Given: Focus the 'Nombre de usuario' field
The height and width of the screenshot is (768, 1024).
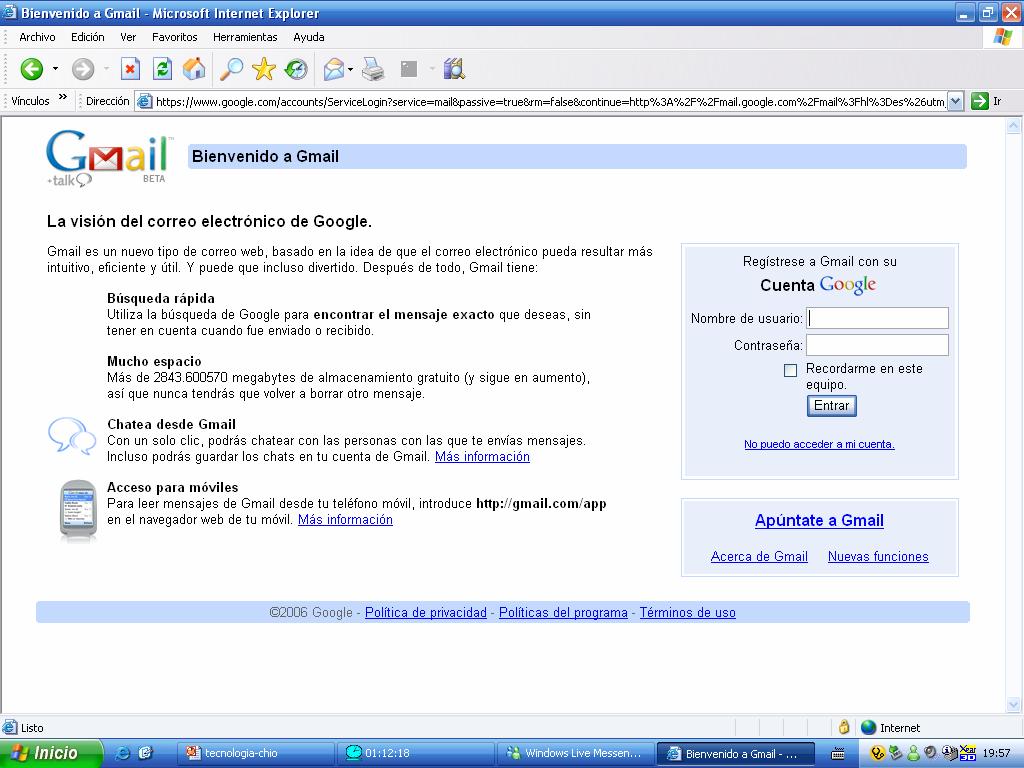Looking at the screenshot, I should tap(877, 318).
